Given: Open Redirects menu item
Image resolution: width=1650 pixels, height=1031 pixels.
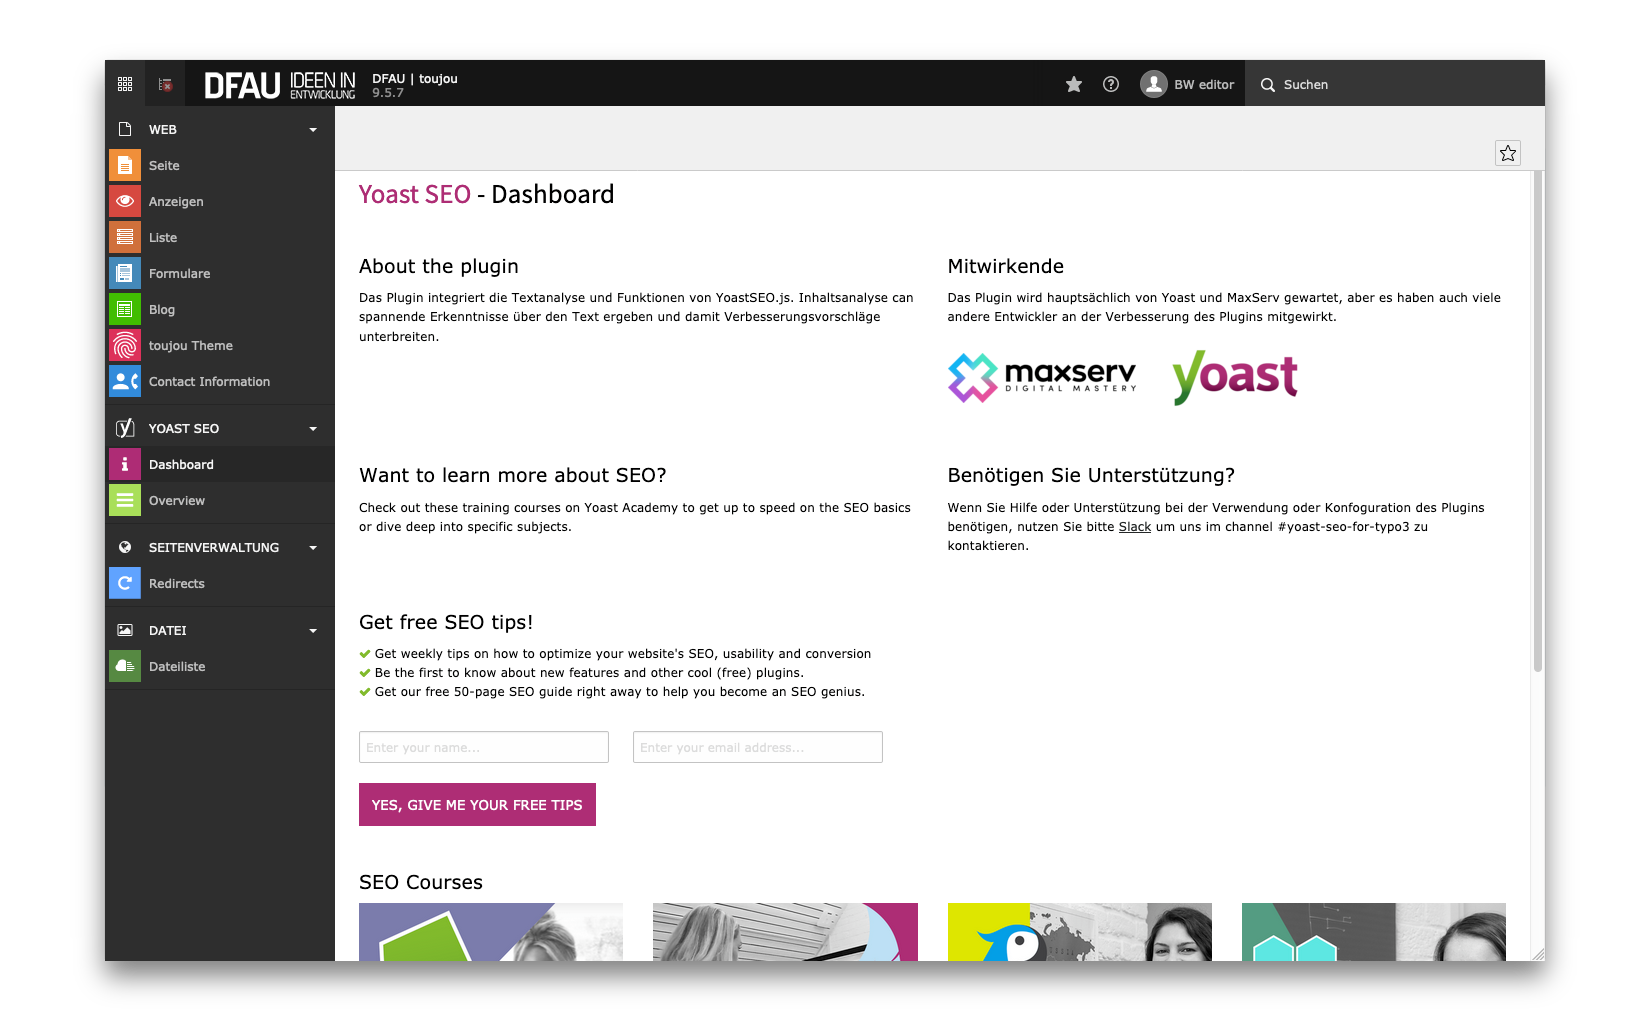Looking at the screenshot, I should click(177, 584).
